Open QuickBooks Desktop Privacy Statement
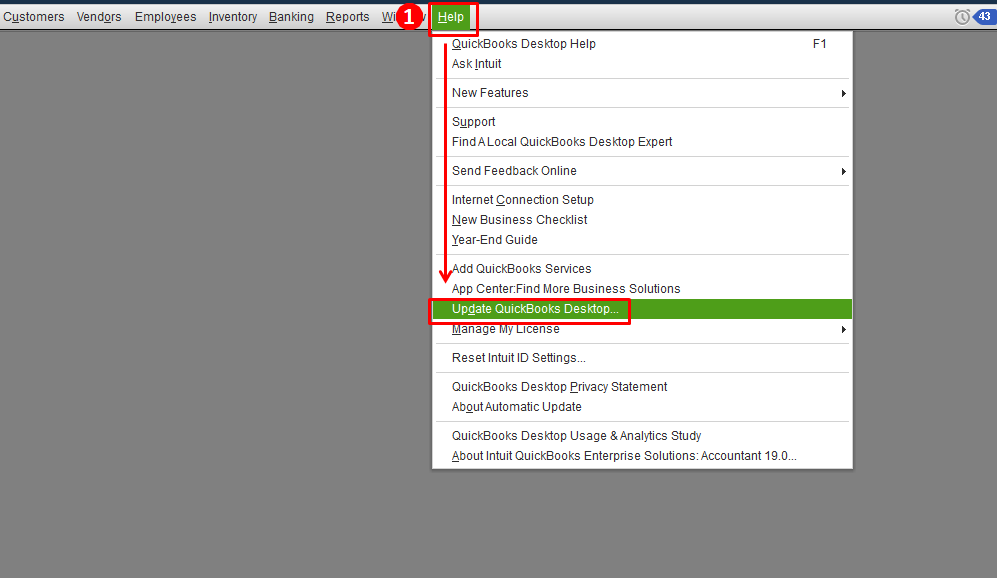997x578 pixels. click(x=642, y=387)
